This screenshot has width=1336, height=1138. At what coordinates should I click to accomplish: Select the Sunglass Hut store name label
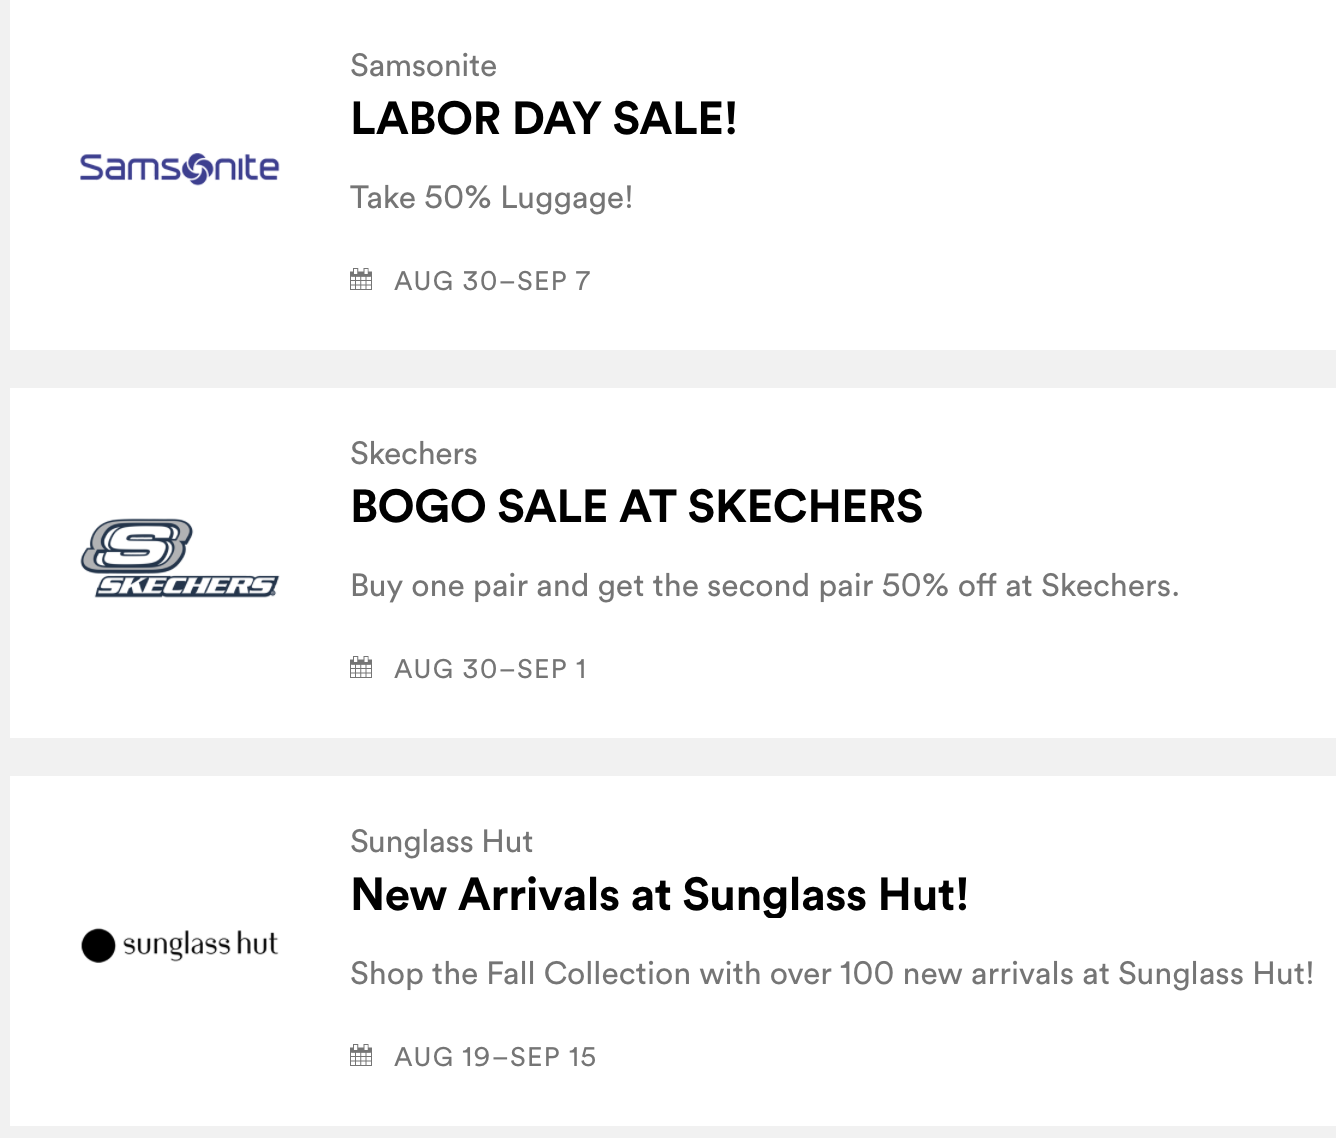(441, 842)
